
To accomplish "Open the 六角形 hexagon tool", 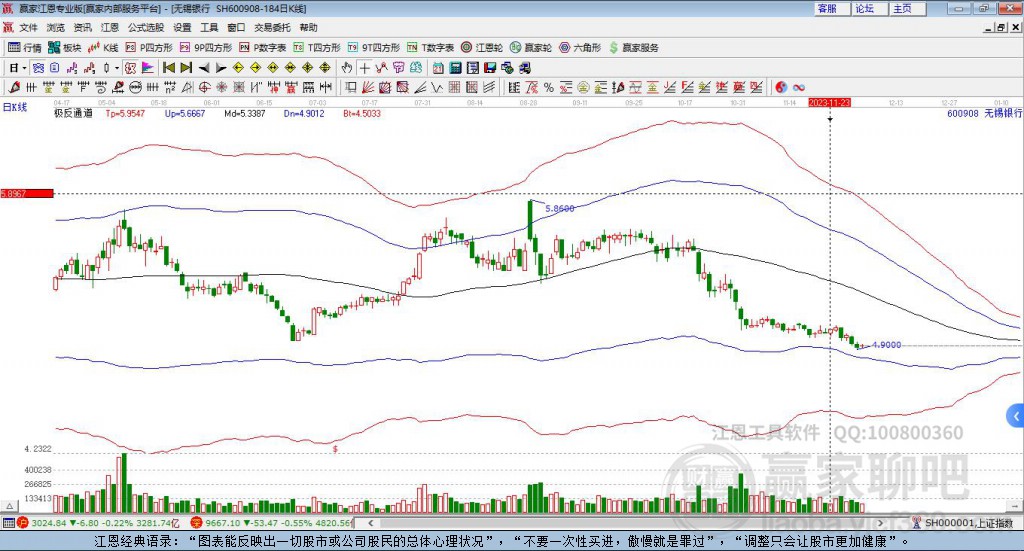I will click(x=580, y=48).
